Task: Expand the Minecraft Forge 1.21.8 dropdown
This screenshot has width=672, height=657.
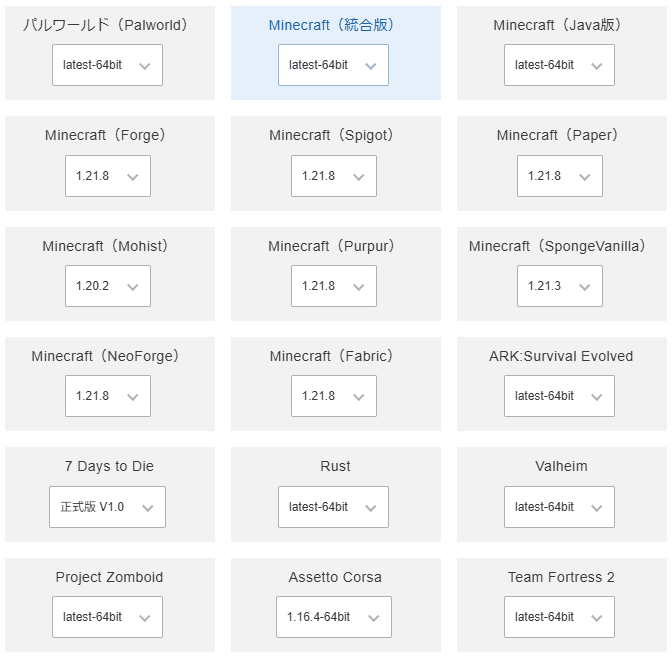Action: click(x=108, y=176)
